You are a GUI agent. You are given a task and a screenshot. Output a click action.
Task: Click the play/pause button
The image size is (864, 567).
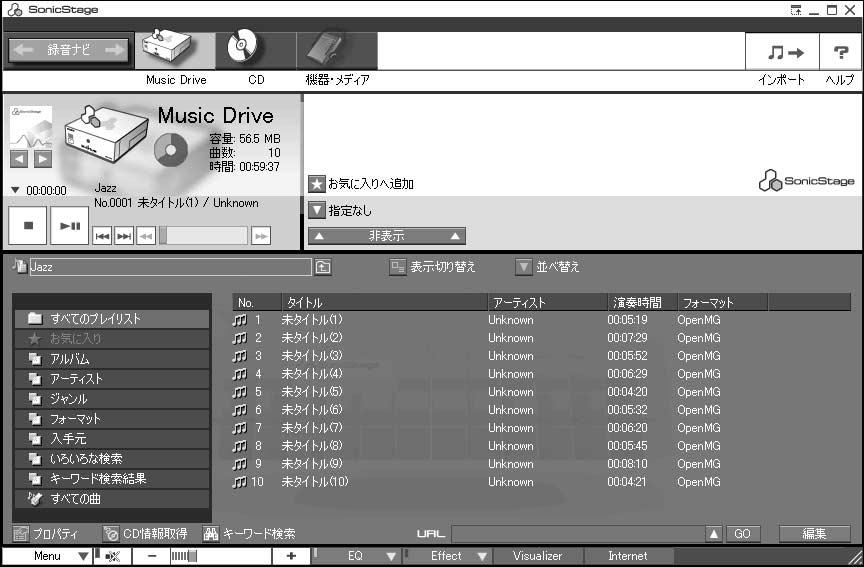pos(69,225)
